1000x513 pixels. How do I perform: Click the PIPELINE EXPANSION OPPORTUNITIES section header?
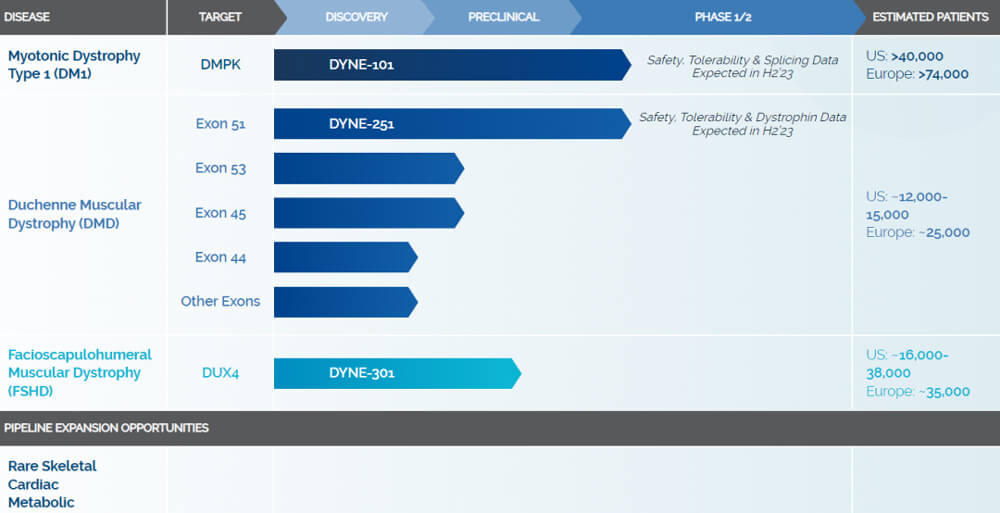(x=106, y=428)
